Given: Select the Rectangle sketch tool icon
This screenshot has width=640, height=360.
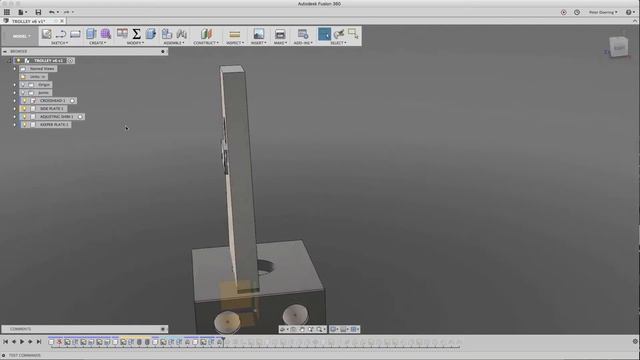Looking at the screenshot, I should (75, 34).
